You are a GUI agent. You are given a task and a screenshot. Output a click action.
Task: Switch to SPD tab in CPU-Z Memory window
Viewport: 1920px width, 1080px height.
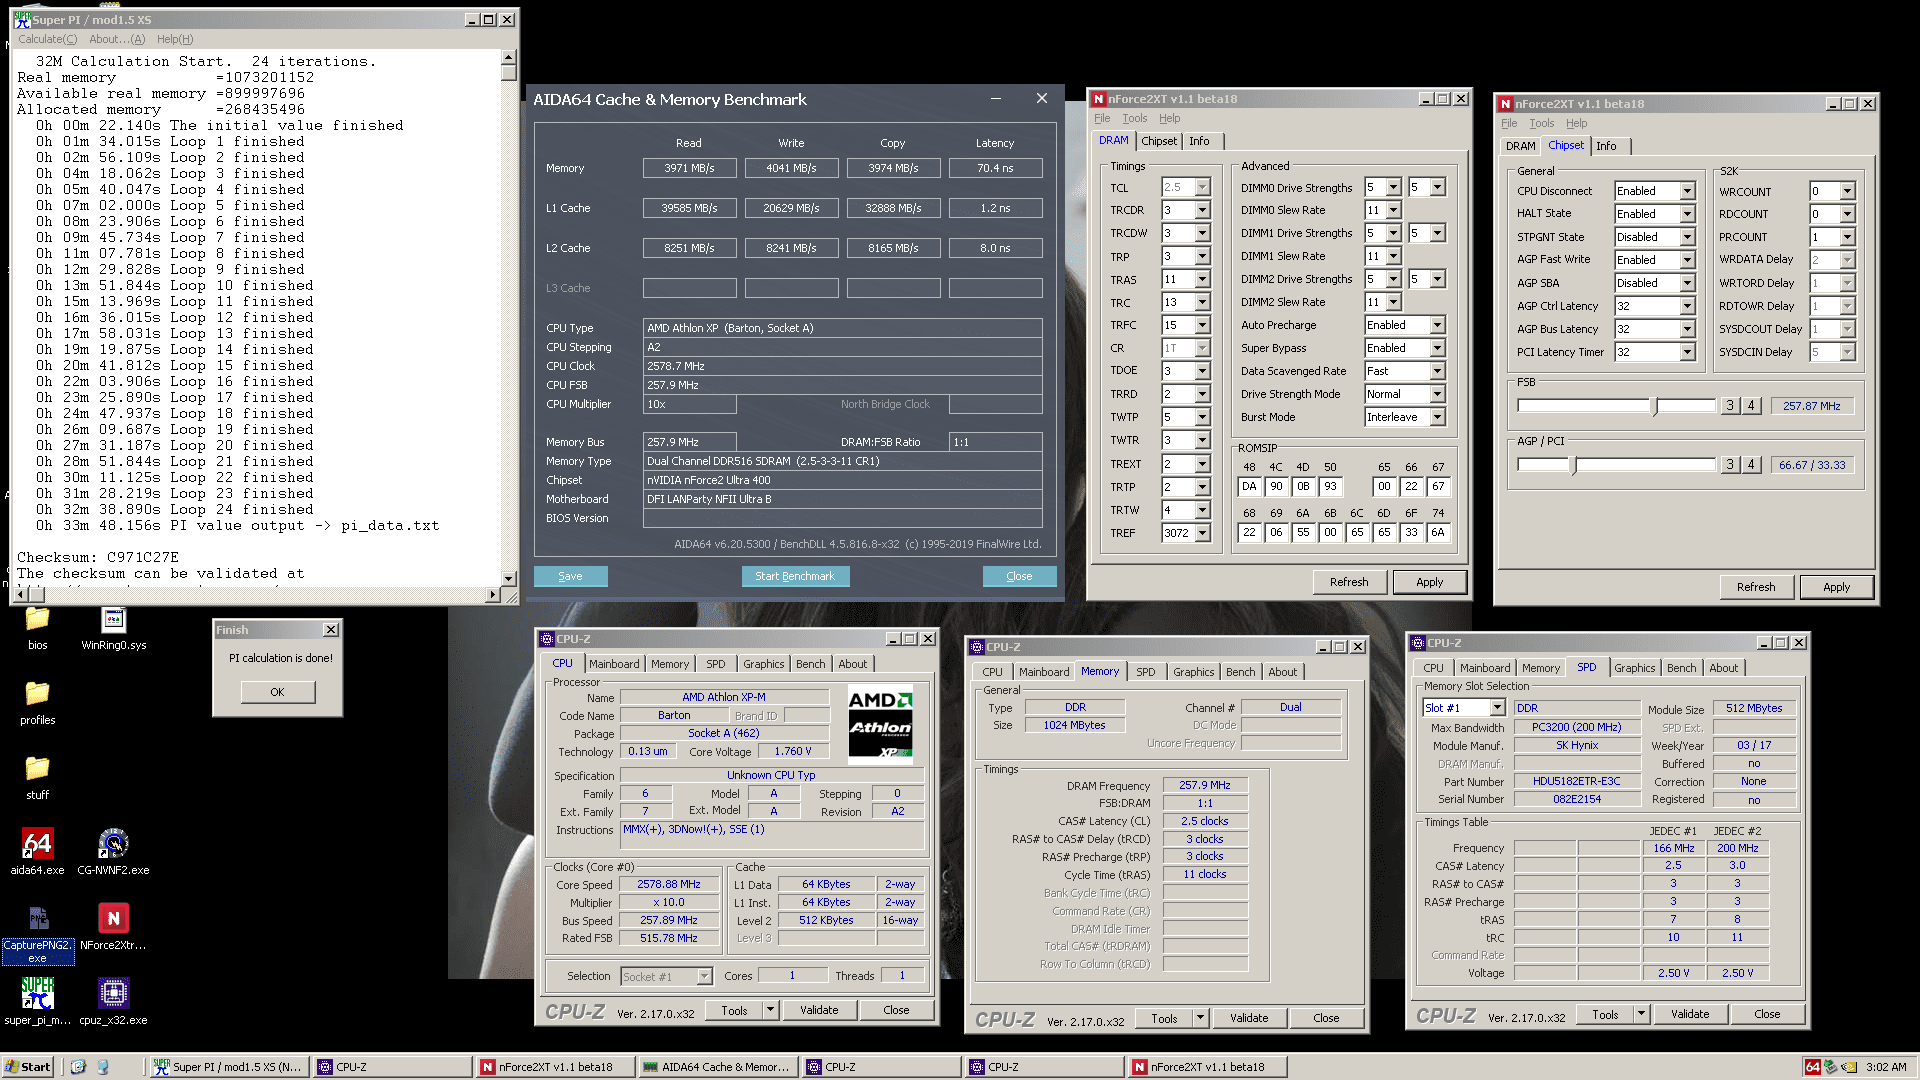point(1145,672)
